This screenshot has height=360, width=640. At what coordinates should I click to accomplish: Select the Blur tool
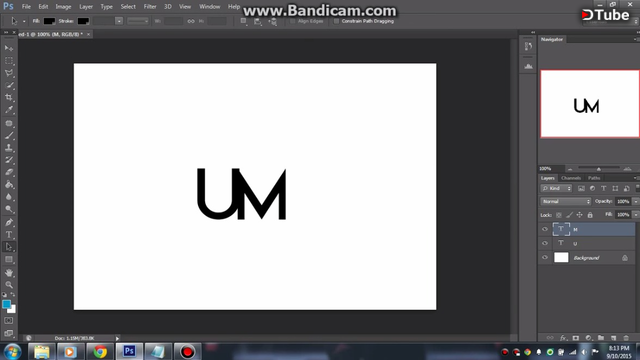[9, 197]
